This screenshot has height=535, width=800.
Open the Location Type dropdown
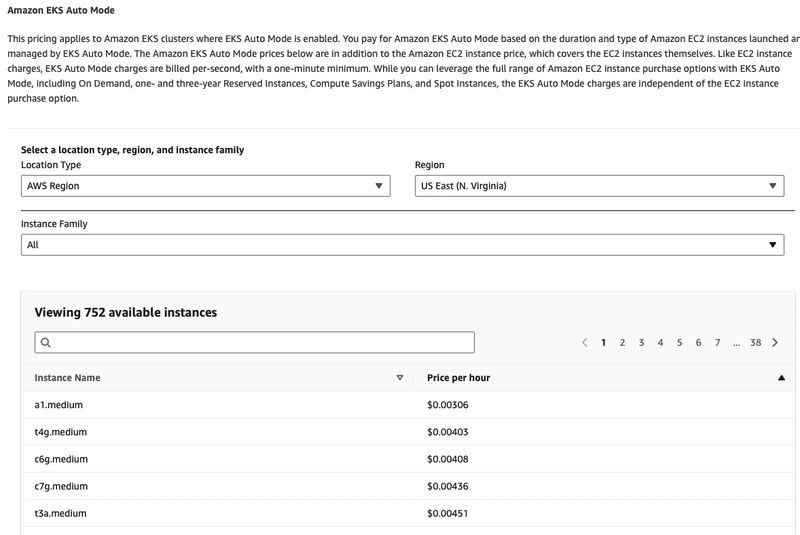205,186
